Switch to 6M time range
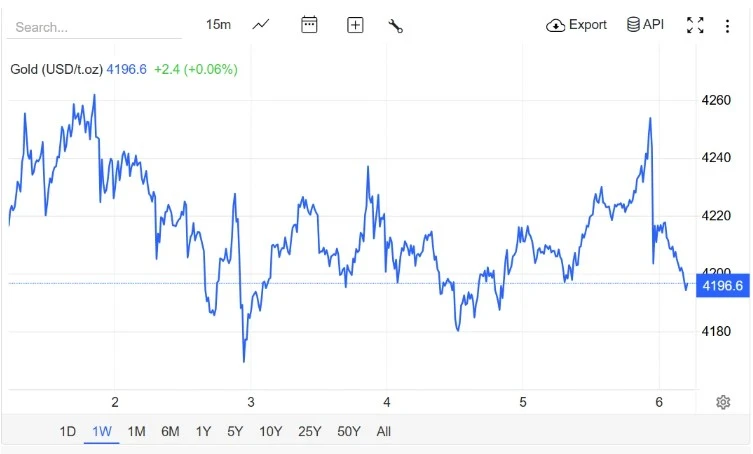This screenshot has height=454, width=753. click(170, 432)
